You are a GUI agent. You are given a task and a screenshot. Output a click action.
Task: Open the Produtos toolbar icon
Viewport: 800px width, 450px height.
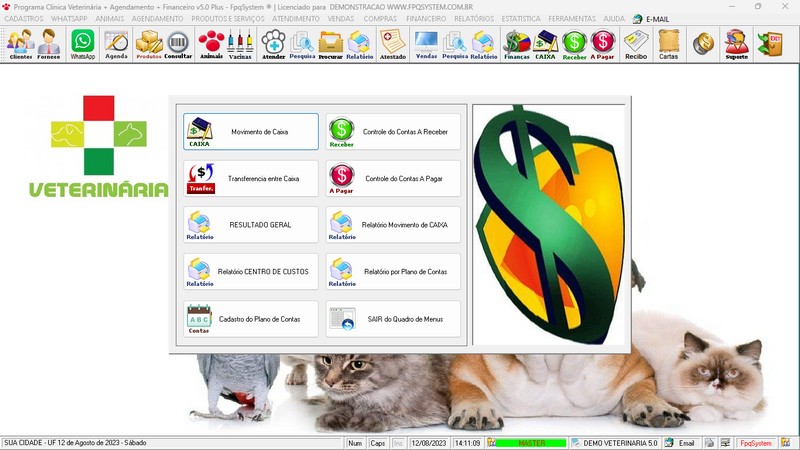click(149, 44)
